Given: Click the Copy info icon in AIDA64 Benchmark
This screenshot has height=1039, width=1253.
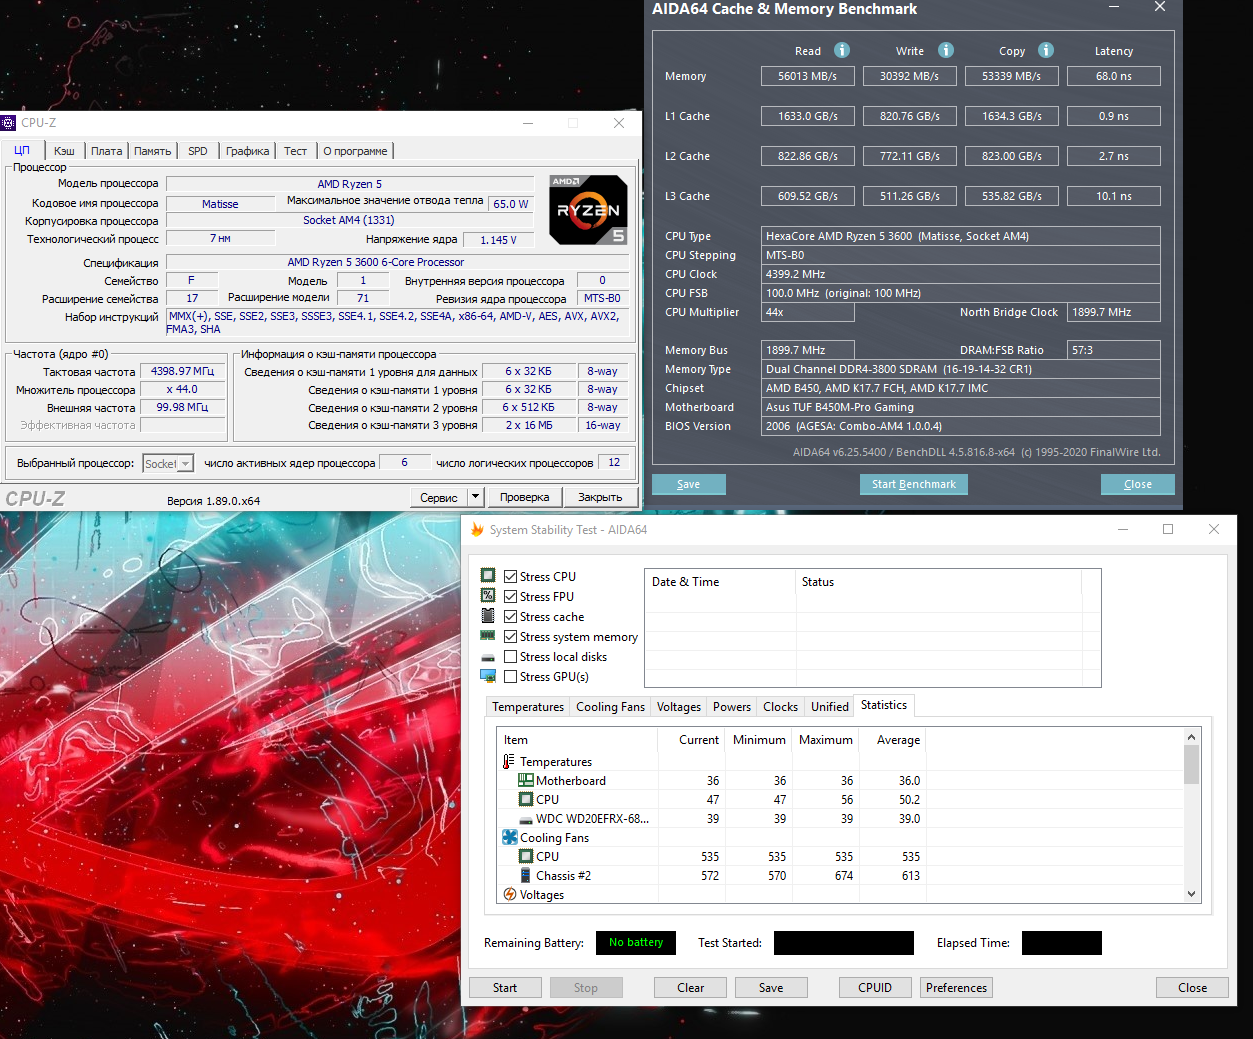Looking at the screenshot, I should click(1046, 50).
